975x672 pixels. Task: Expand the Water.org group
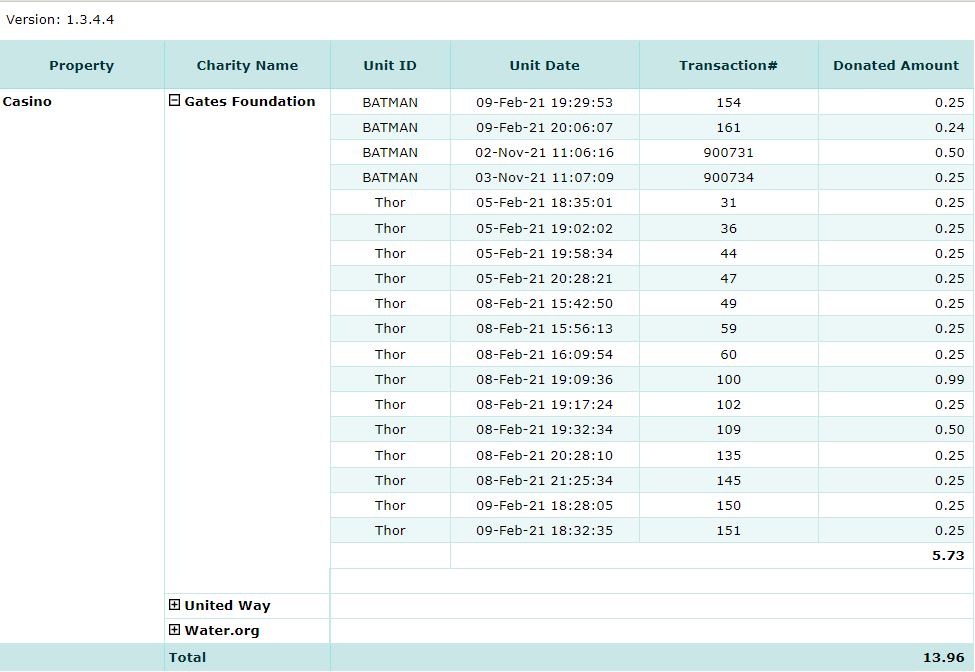coord(175,630)
